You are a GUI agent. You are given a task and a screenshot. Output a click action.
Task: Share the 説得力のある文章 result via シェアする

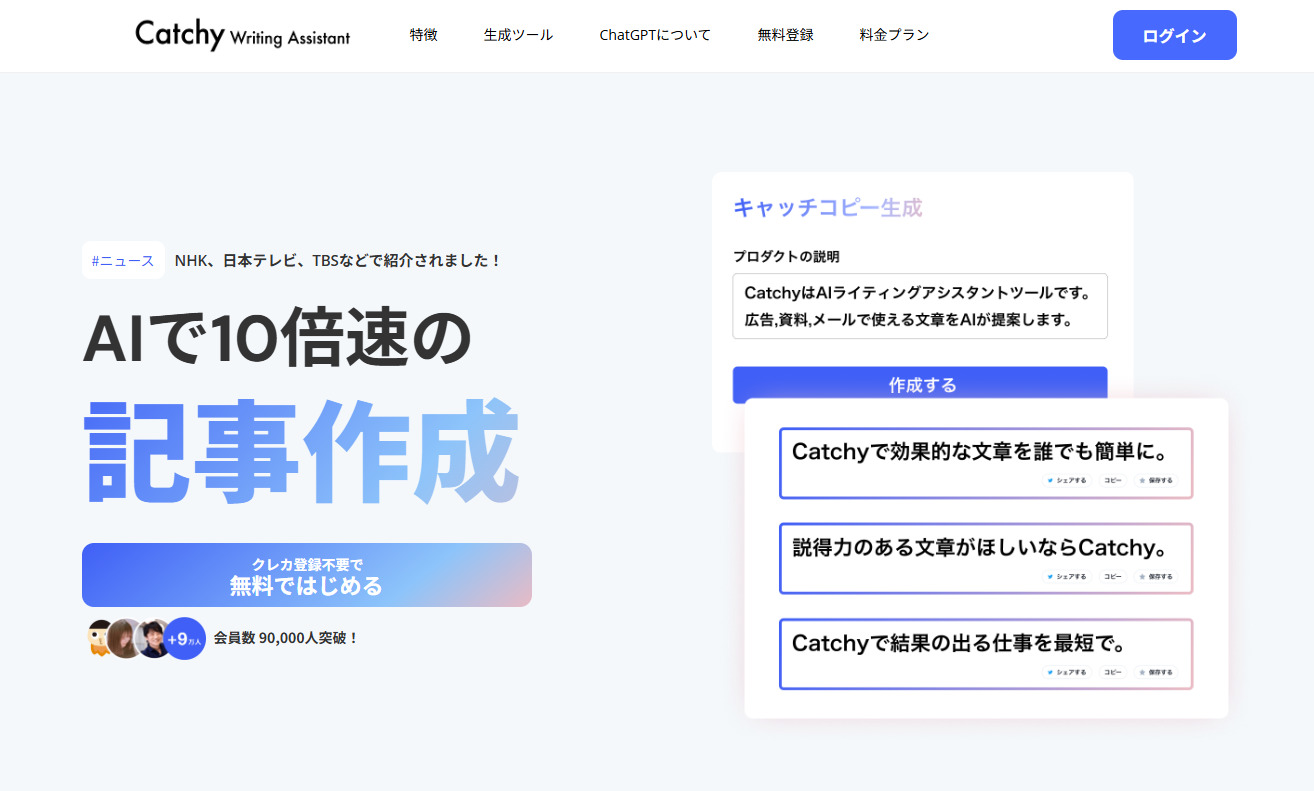[1067, 576]
